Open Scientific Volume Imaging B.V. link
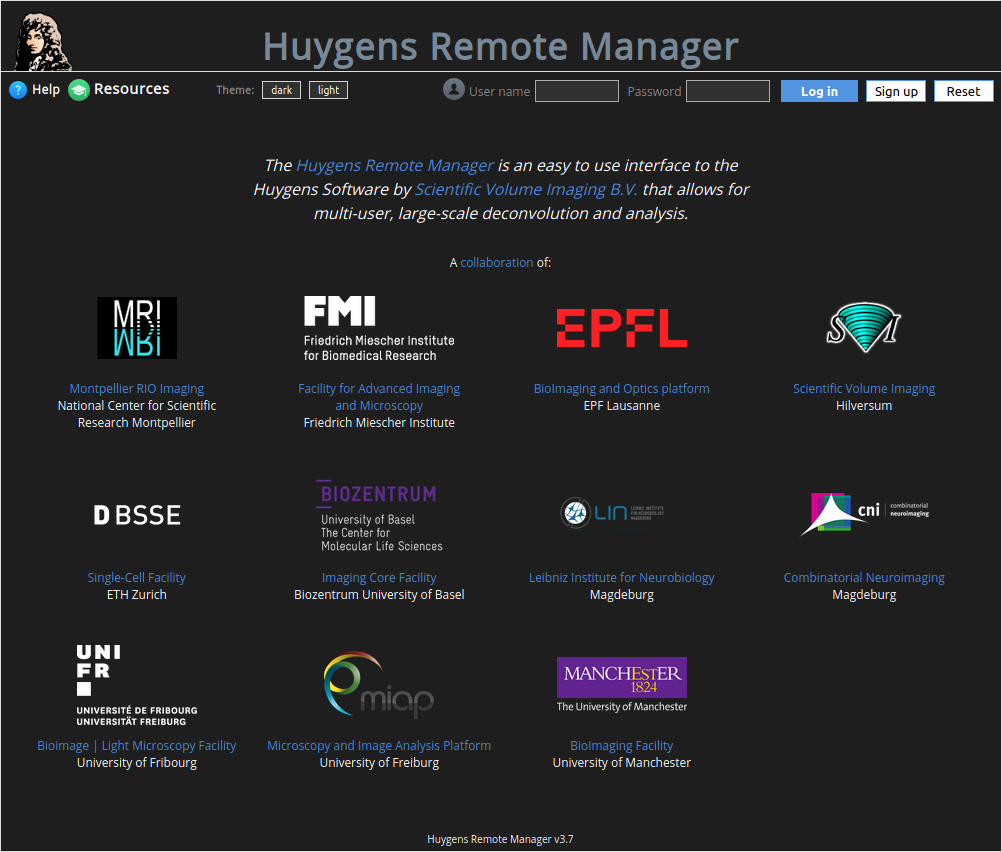This screenshot has width=1002, height=852. coord(526,190)
